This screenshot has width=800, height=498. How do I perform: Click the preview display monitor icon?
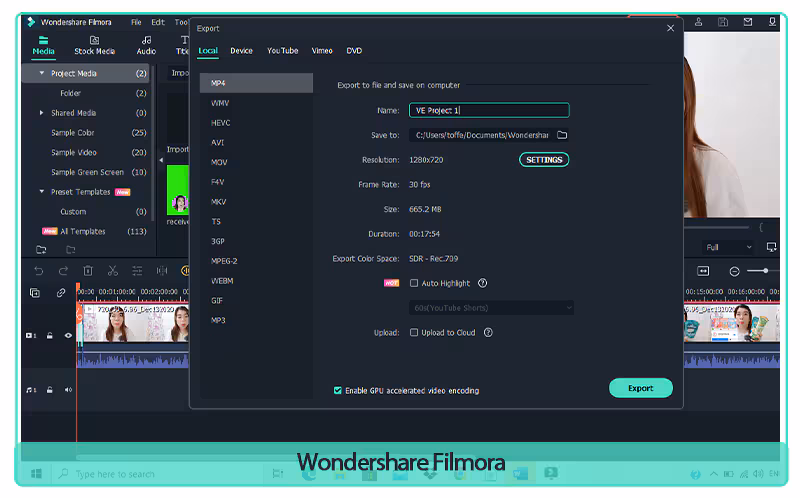(771, 247)
